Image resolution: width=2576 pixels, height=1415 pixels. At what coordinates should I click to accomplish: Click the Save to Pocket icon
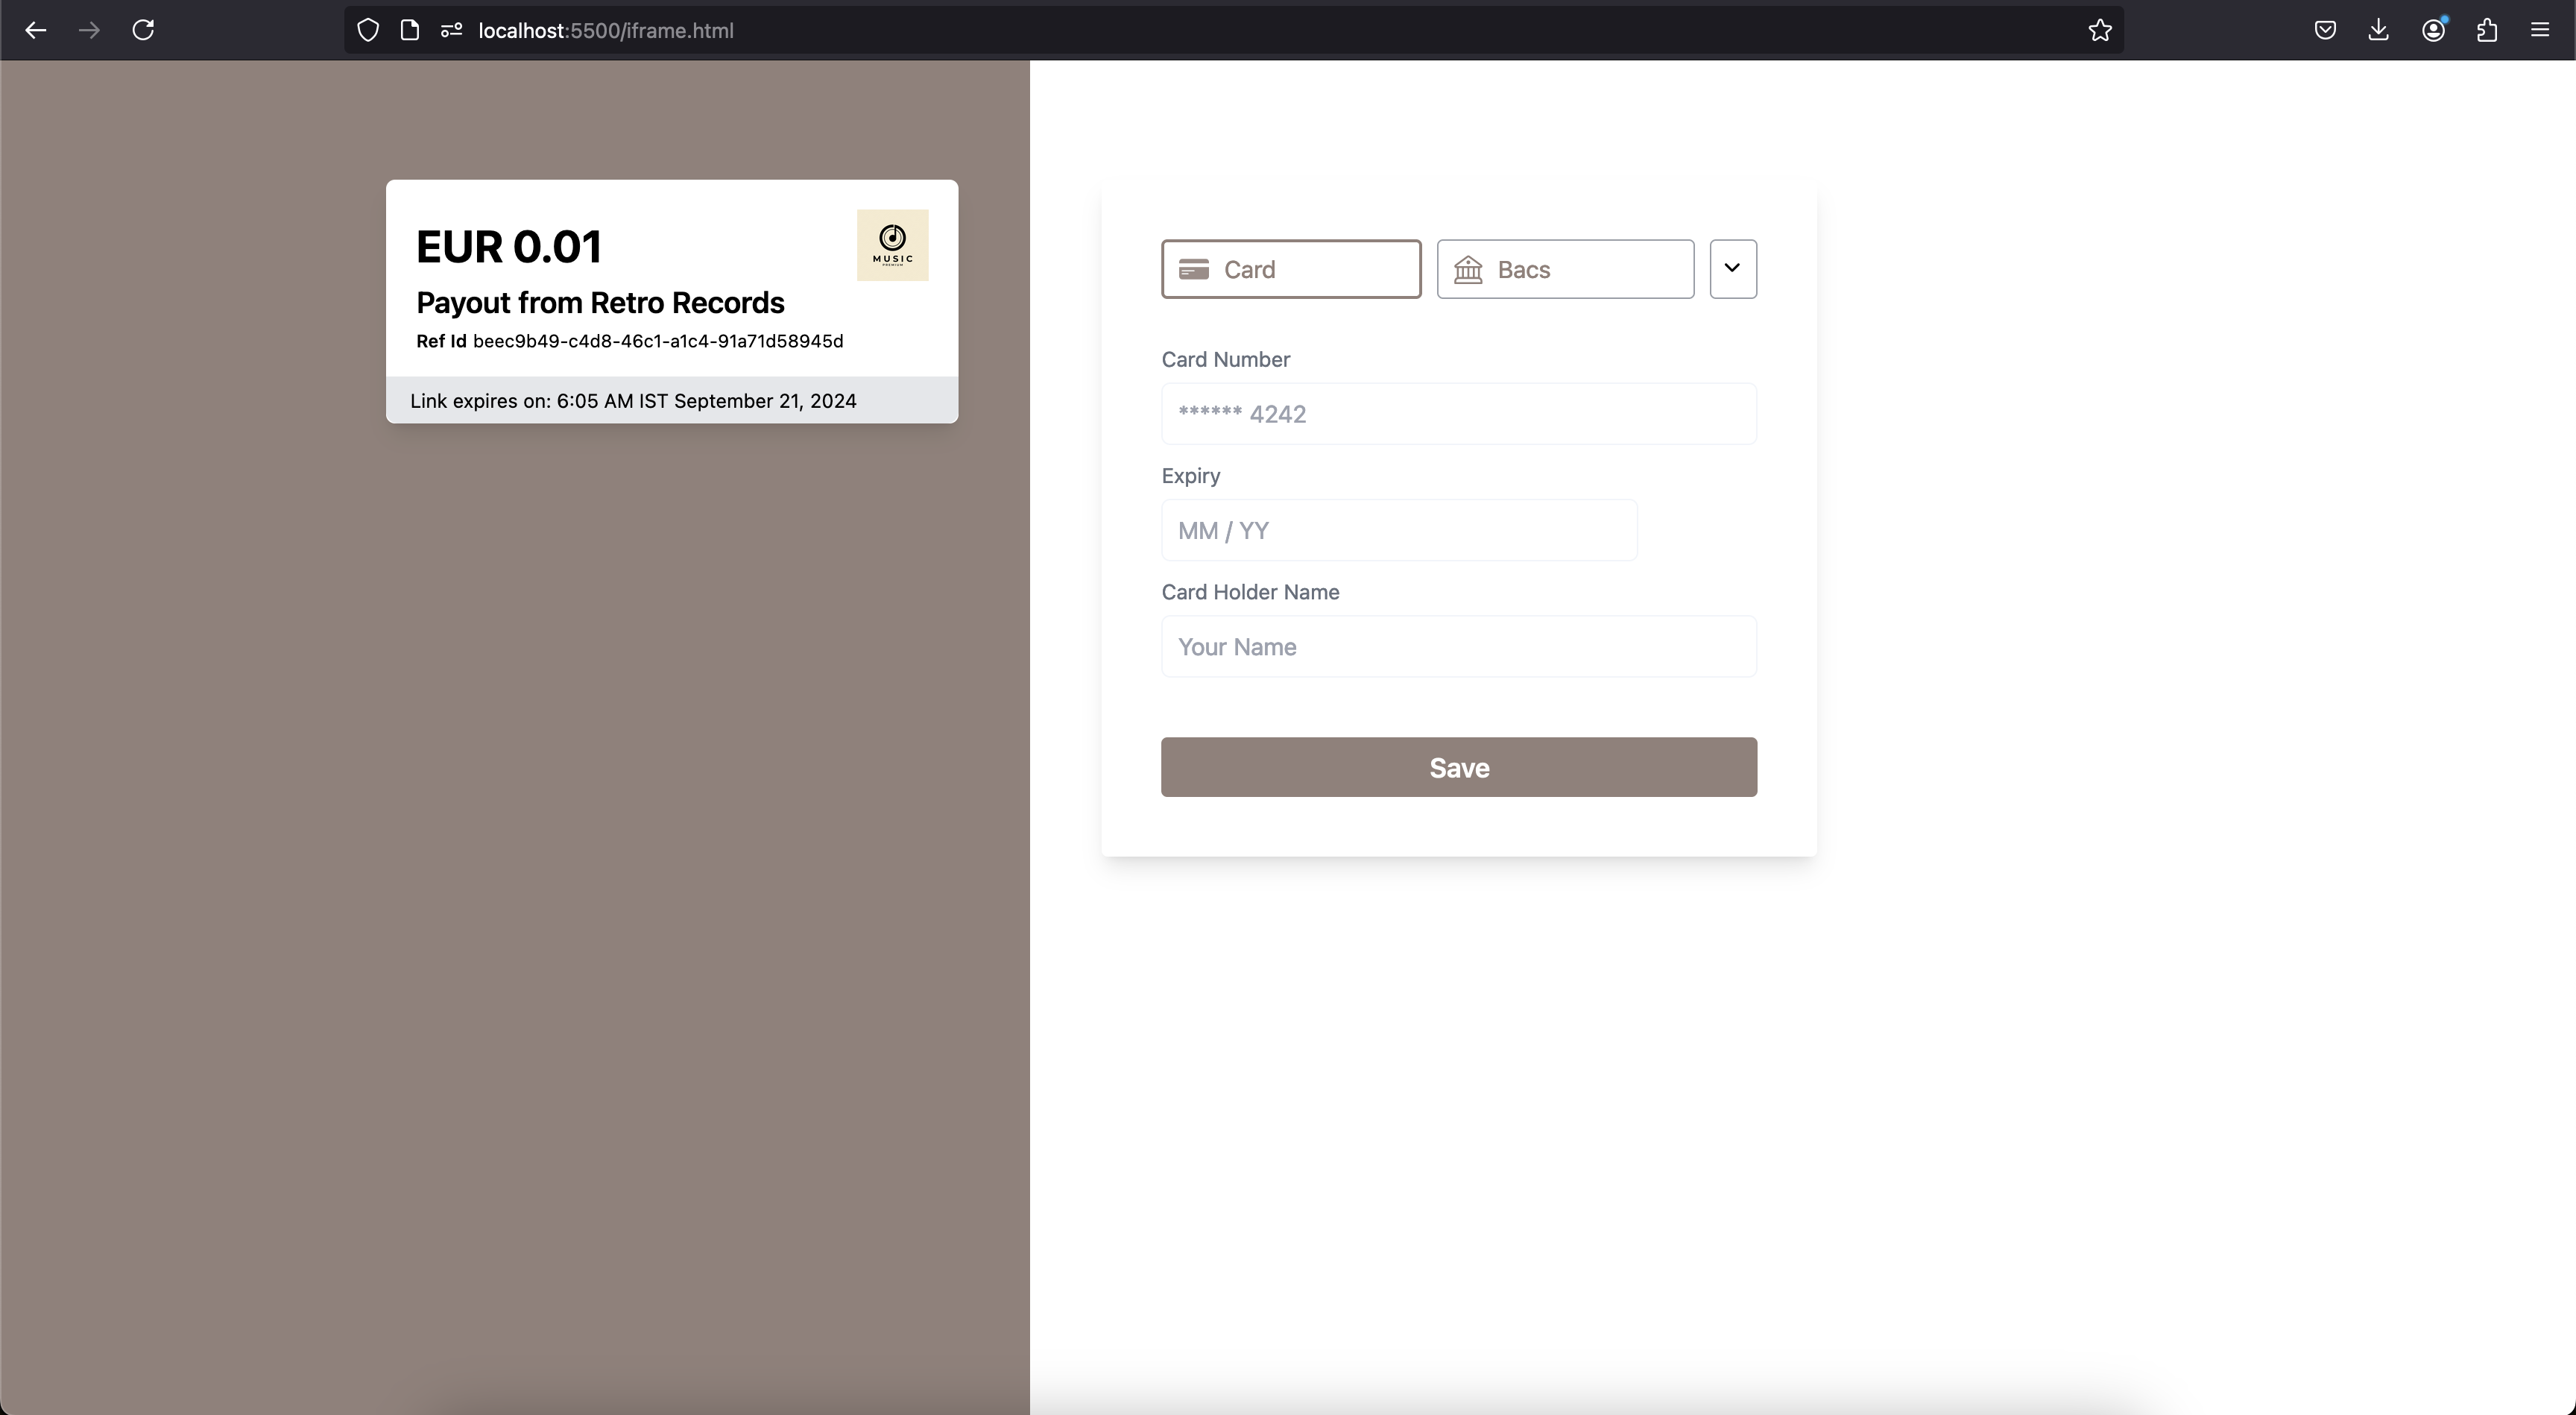tap(2325, 30)
